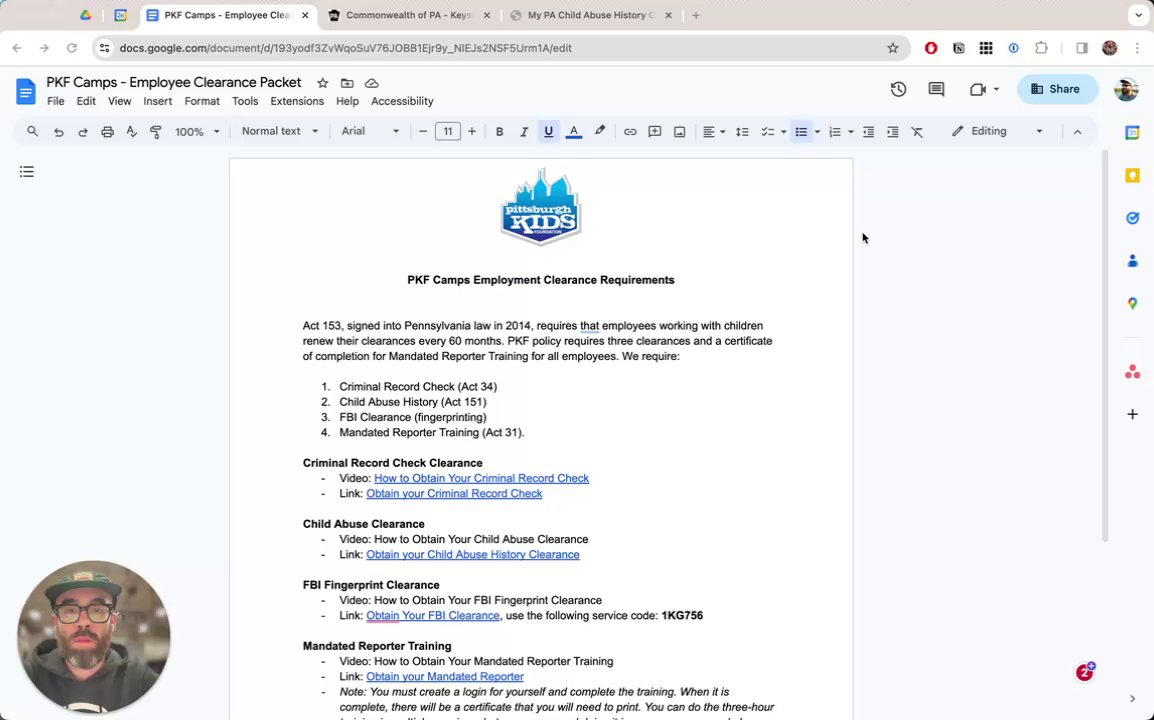The height and width of the screenshot is (720, 1154).
Task: Open the Insert menu
Action: (x=157, y=102)
